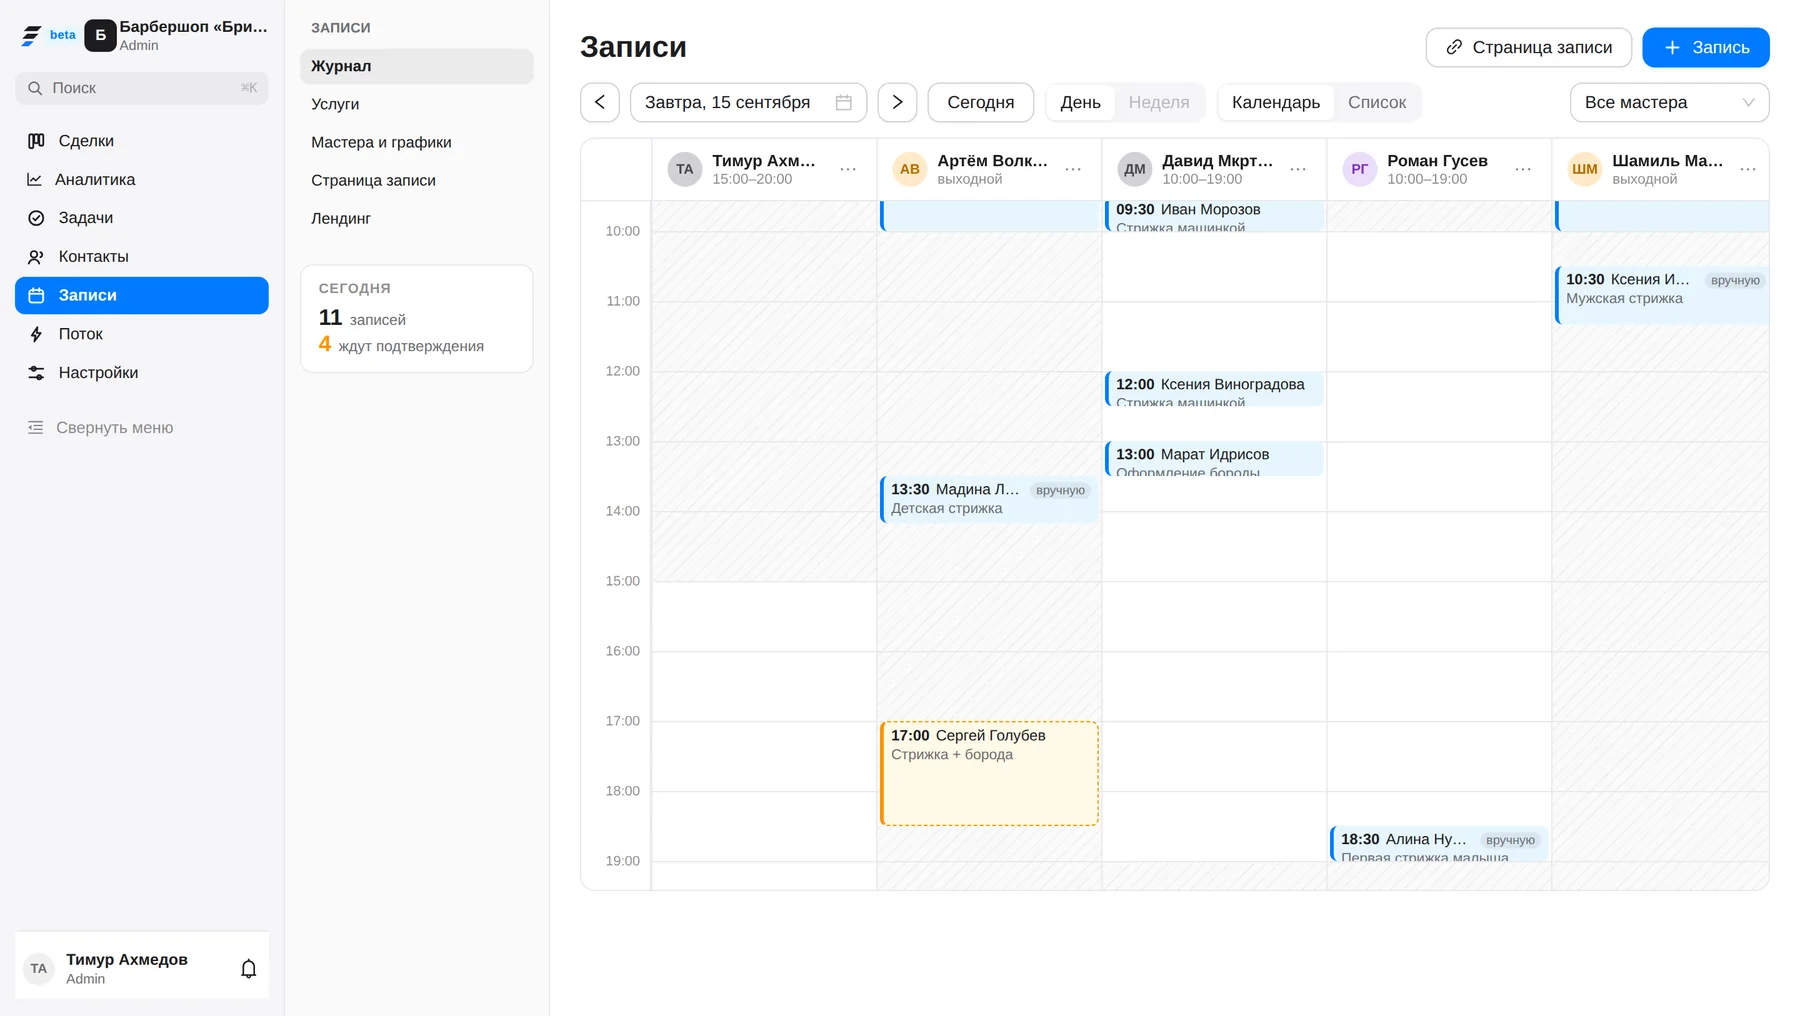Open Настройки in the sidebar
The image size is (1800, 1016).
coord(141,373)
